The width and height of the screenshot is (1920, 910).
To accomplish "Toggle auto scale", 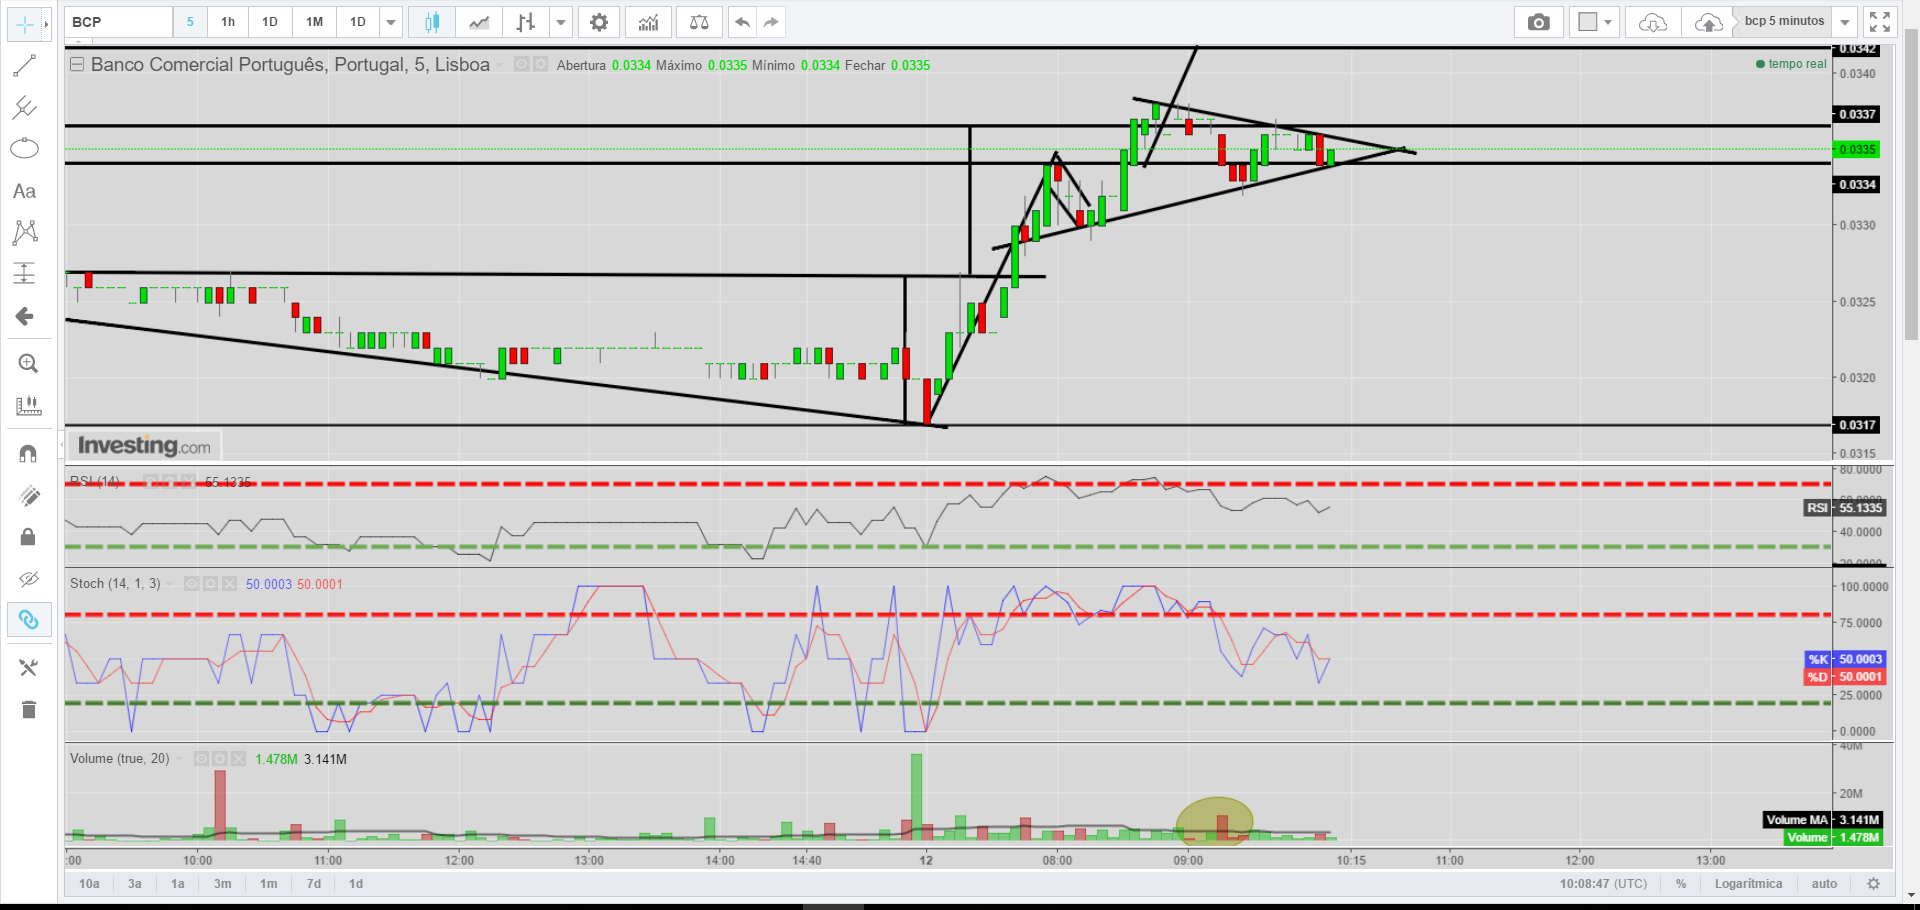I will click(x=1824, y=884).
